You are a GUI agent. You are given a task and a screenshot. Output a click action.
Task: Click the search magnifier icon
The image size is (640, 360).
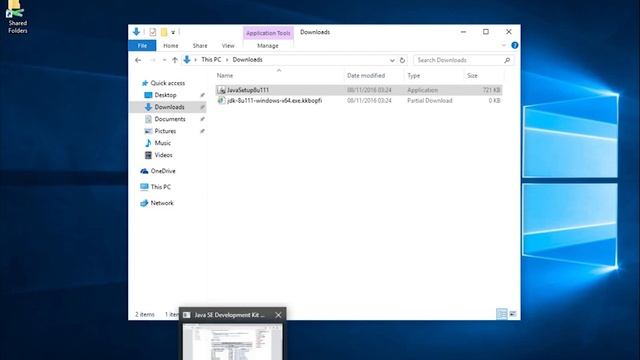(x=507, y=60)
